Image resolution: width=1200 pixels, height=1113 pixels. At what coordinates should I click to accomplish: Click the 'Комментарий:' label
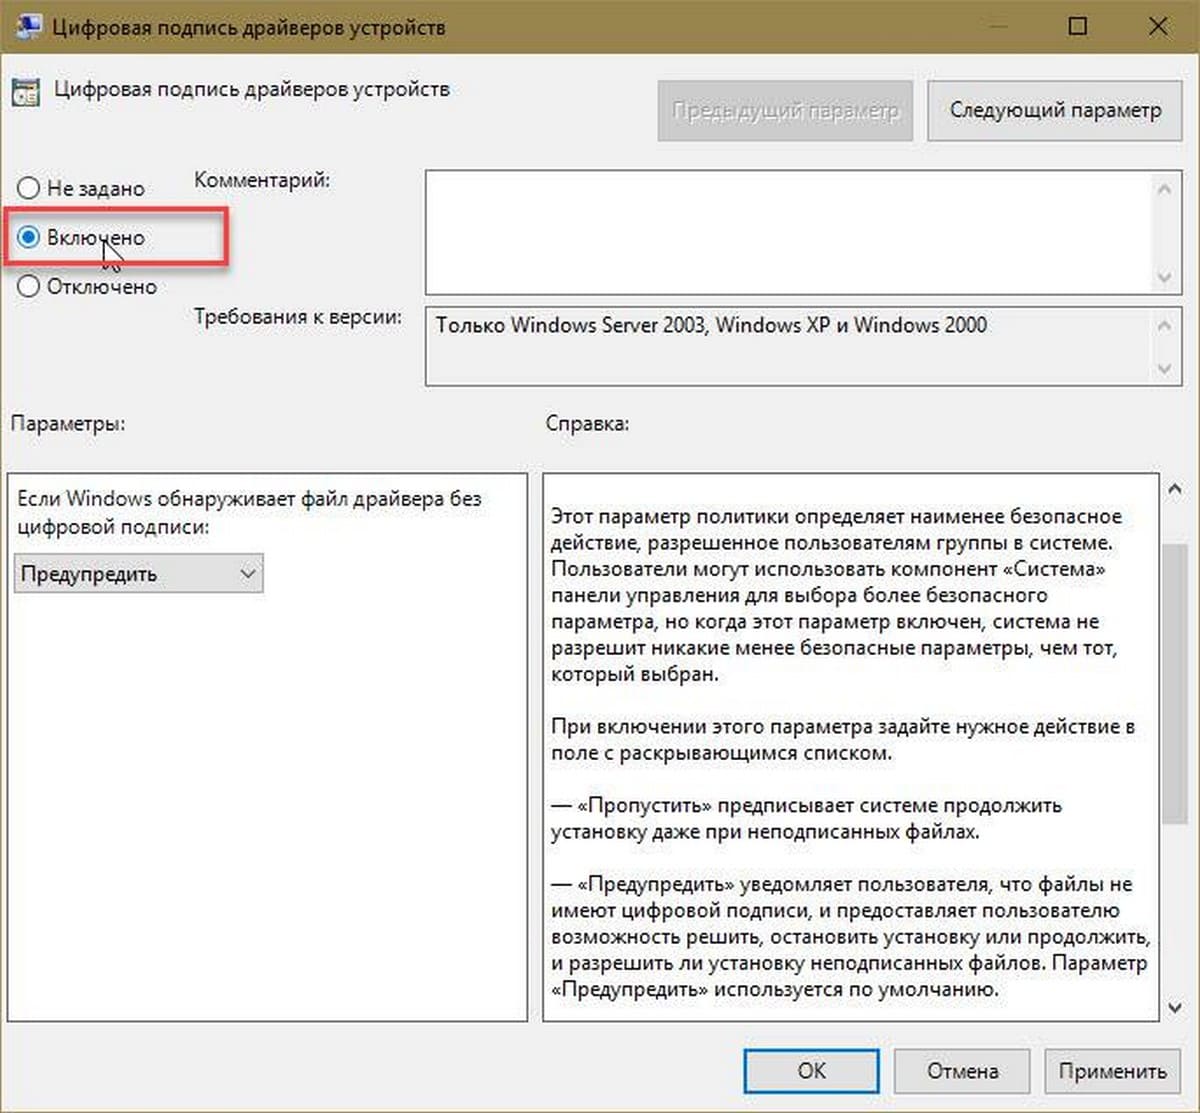pyautogui.click(x=262, y=180)
